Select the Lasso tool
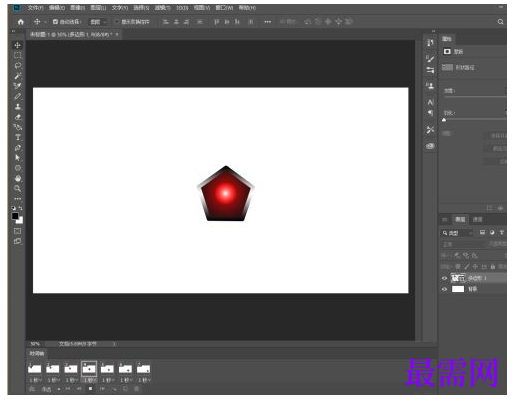Viewport: 517px width, 404px height. click(x=18, y=65)
